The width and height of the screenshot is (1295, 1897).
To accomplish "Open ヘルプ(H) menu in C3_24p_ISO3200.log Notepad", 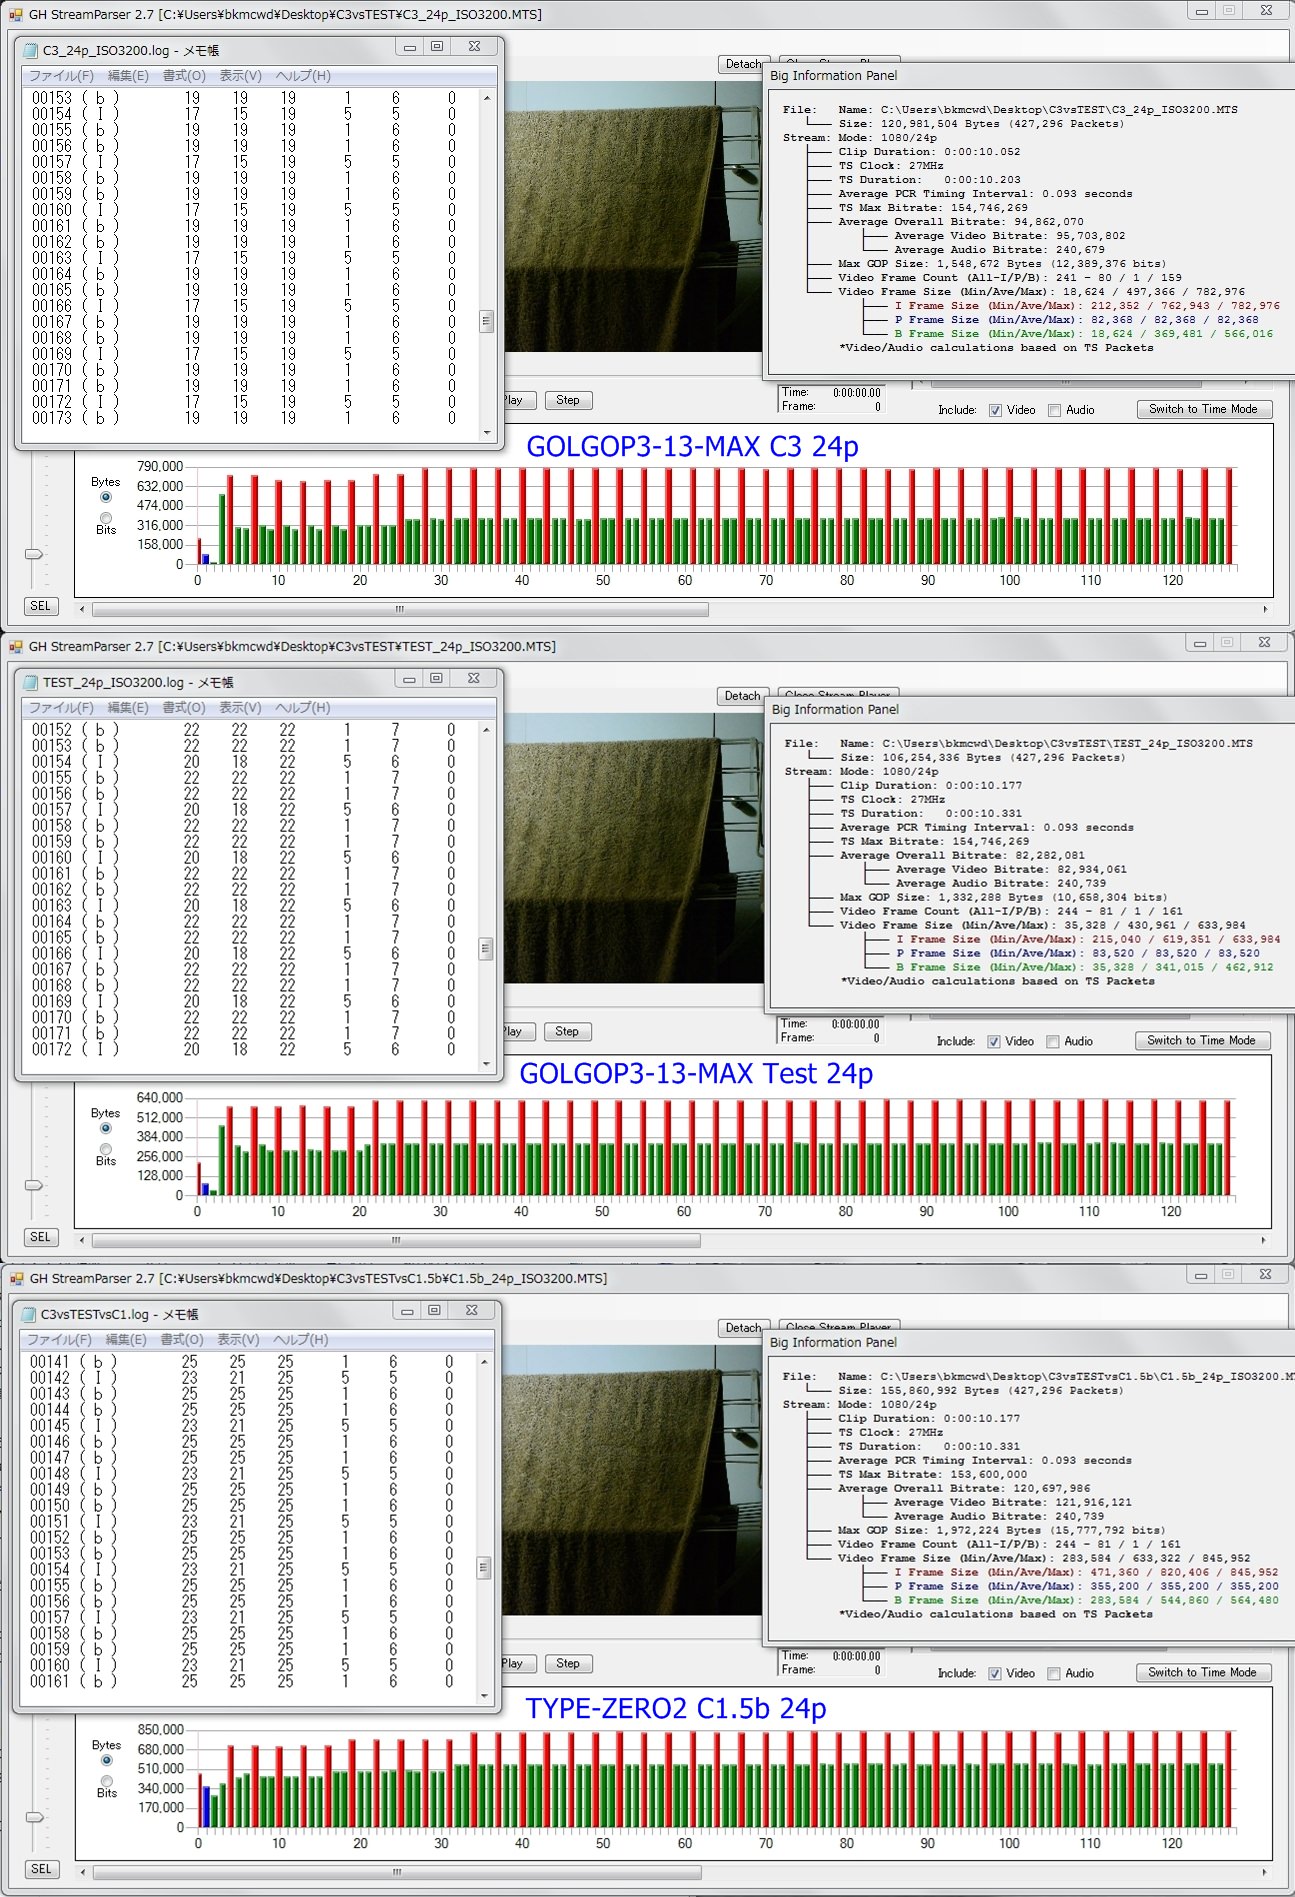I will pos(302,76).
